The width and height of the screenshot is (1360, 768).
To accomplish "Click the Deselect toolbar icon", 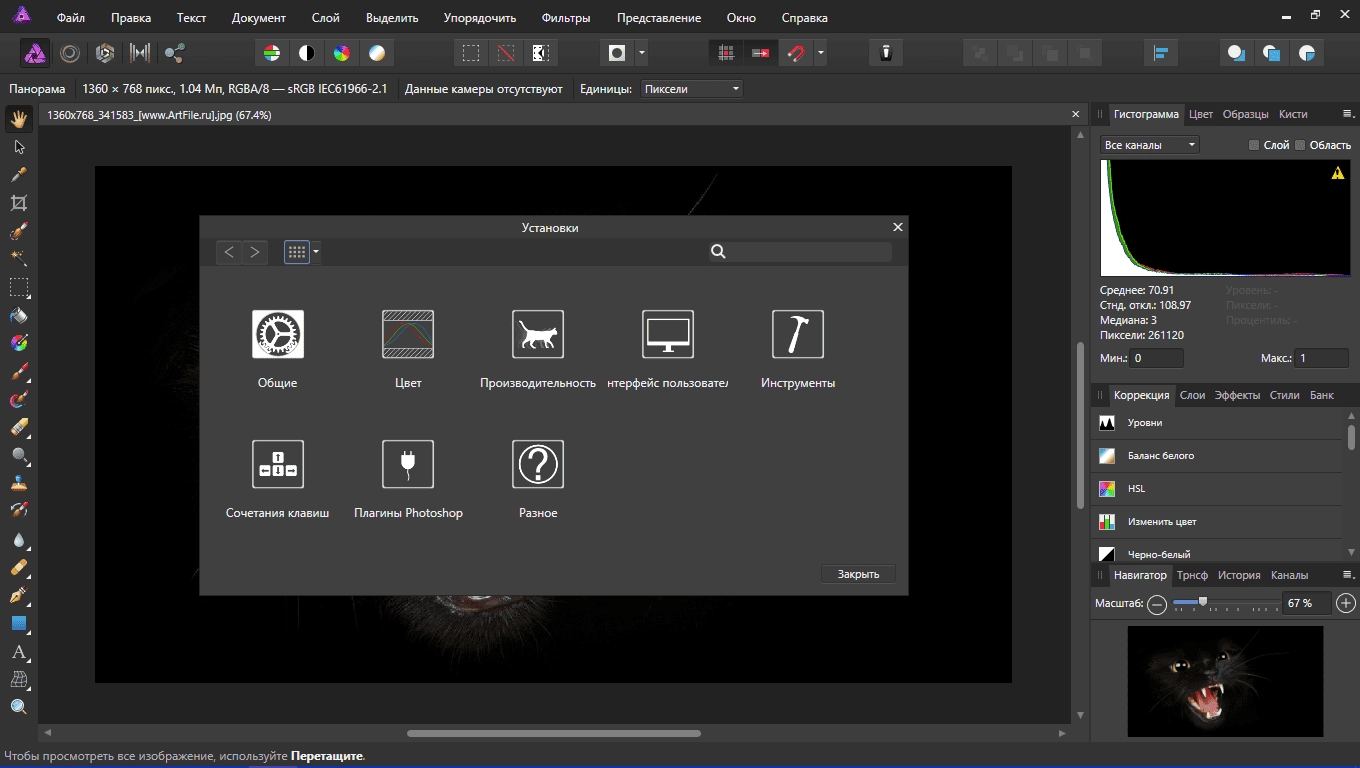I will pyautogui.click(x=506, y=53).
